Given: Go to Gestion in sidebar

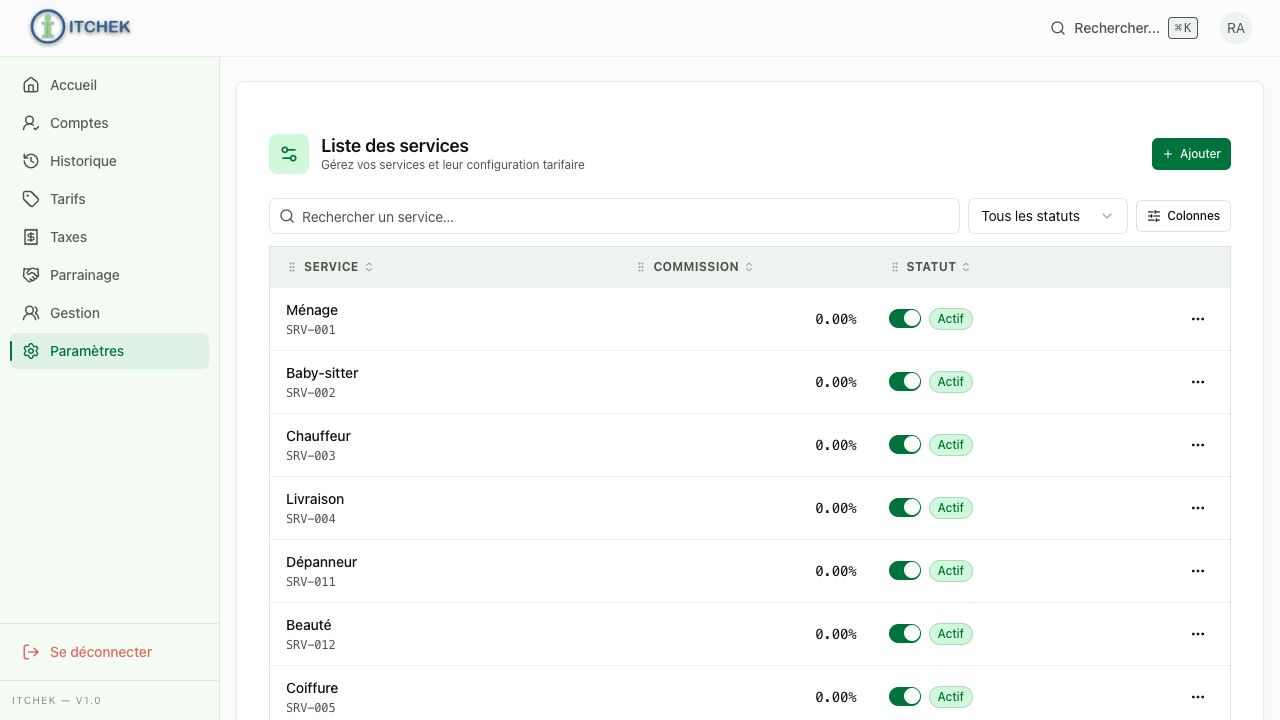Looking at the screenshot, I should (109, 313).
